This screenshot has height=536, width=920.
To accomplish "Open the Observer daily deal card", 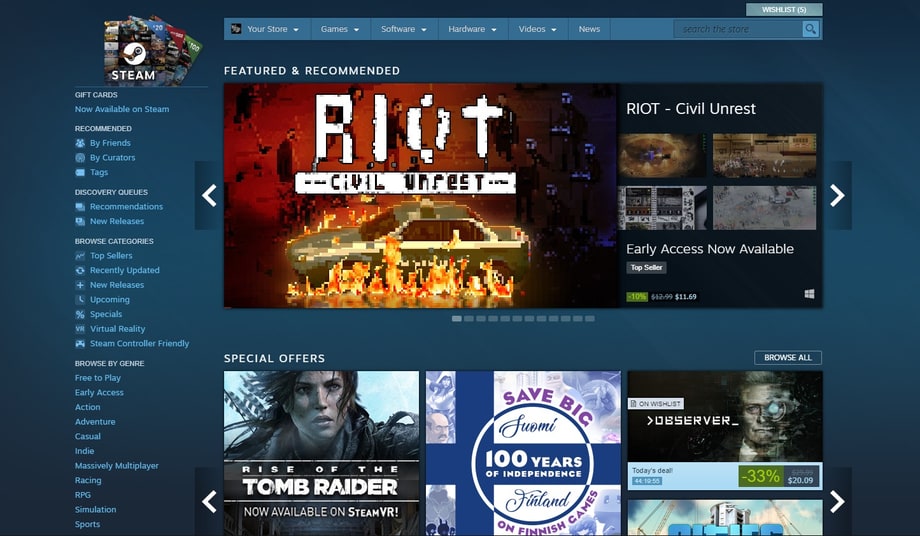I will coord(725,430).
